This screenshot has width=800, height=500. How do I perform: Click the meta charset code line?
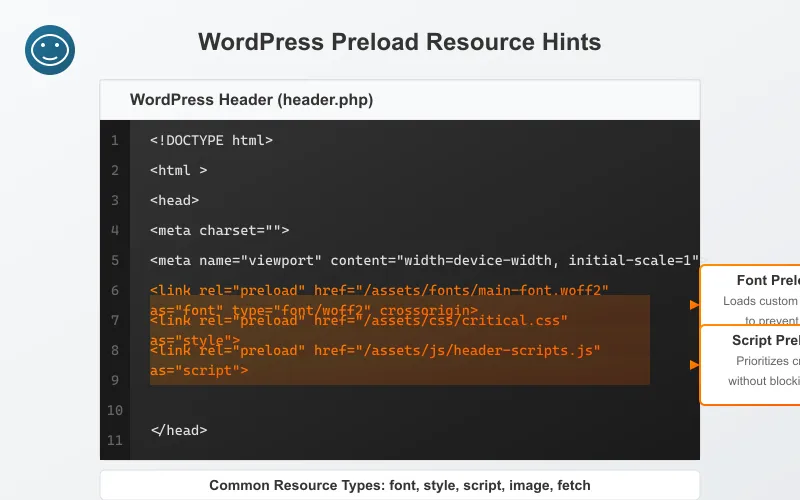click(219, 231)
